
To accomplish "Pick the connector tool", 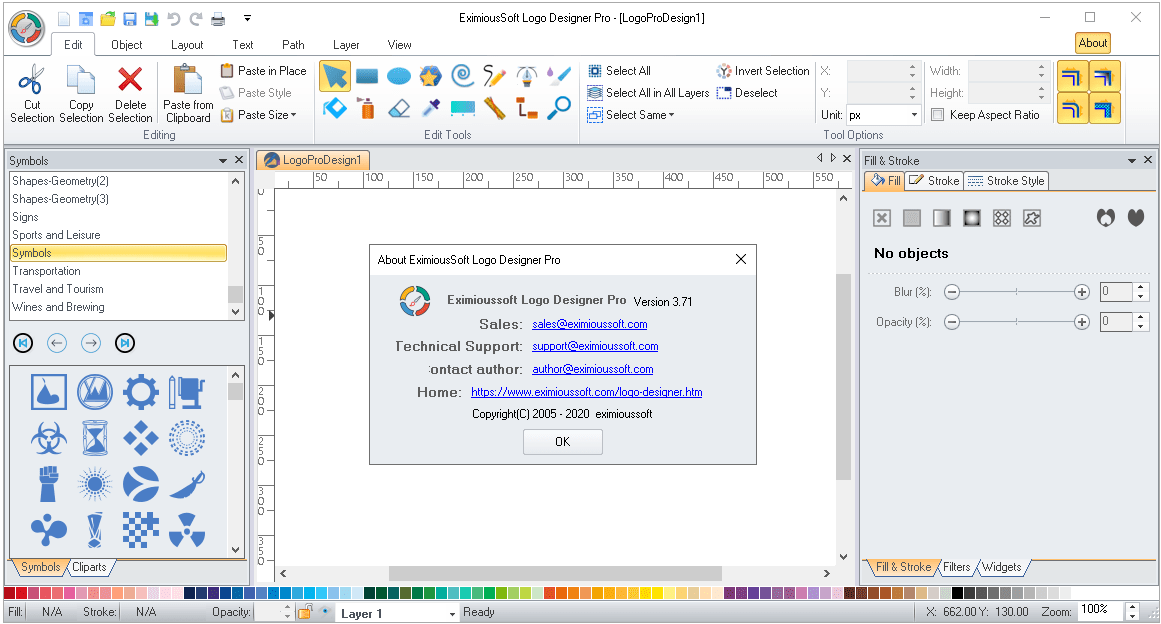I will point(526,109).
